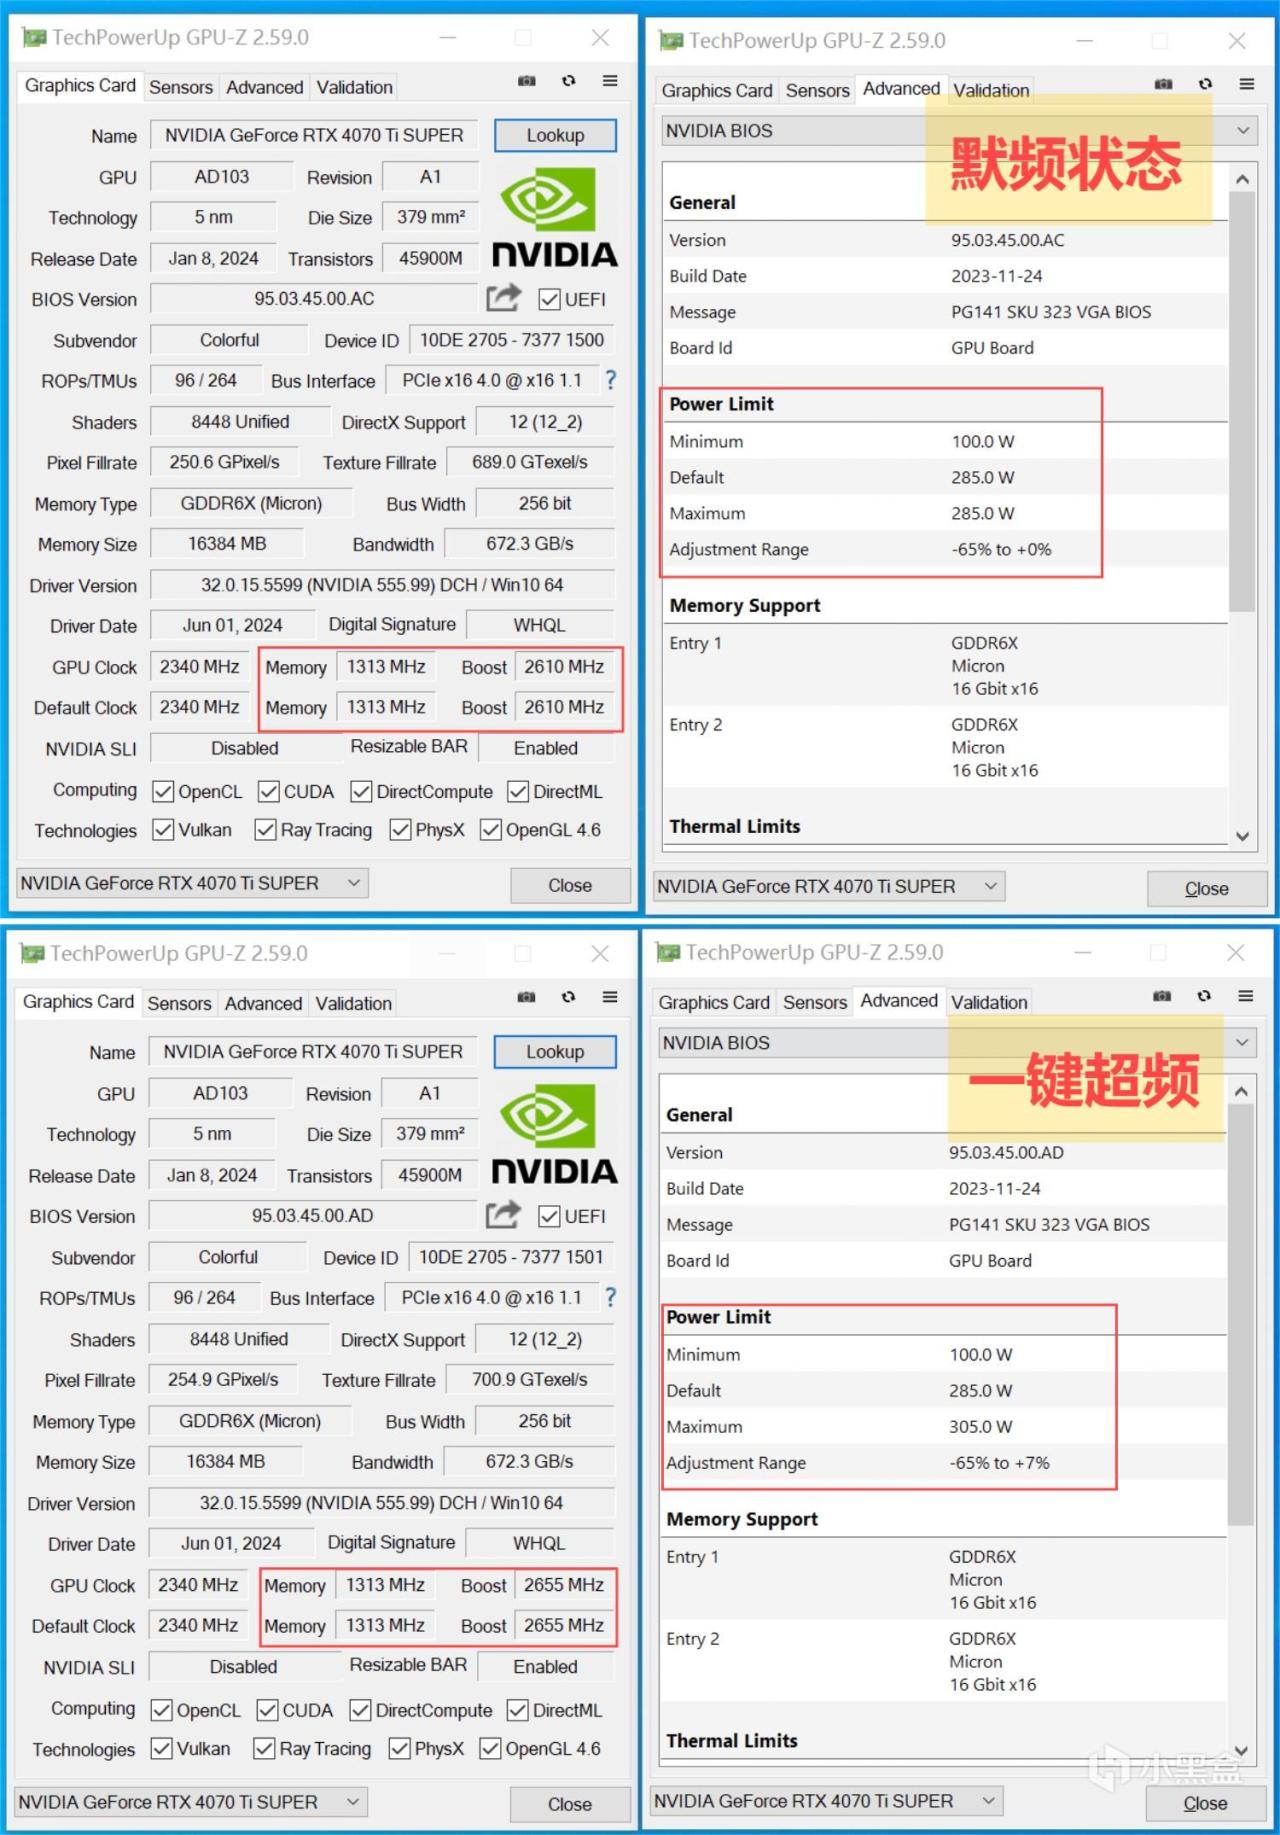This screenshot has width=1280, height=1835.
Task: Click the camera screenshot icon in 默频状态 window
Action: pyautogui.click(x=1163, y=84)
